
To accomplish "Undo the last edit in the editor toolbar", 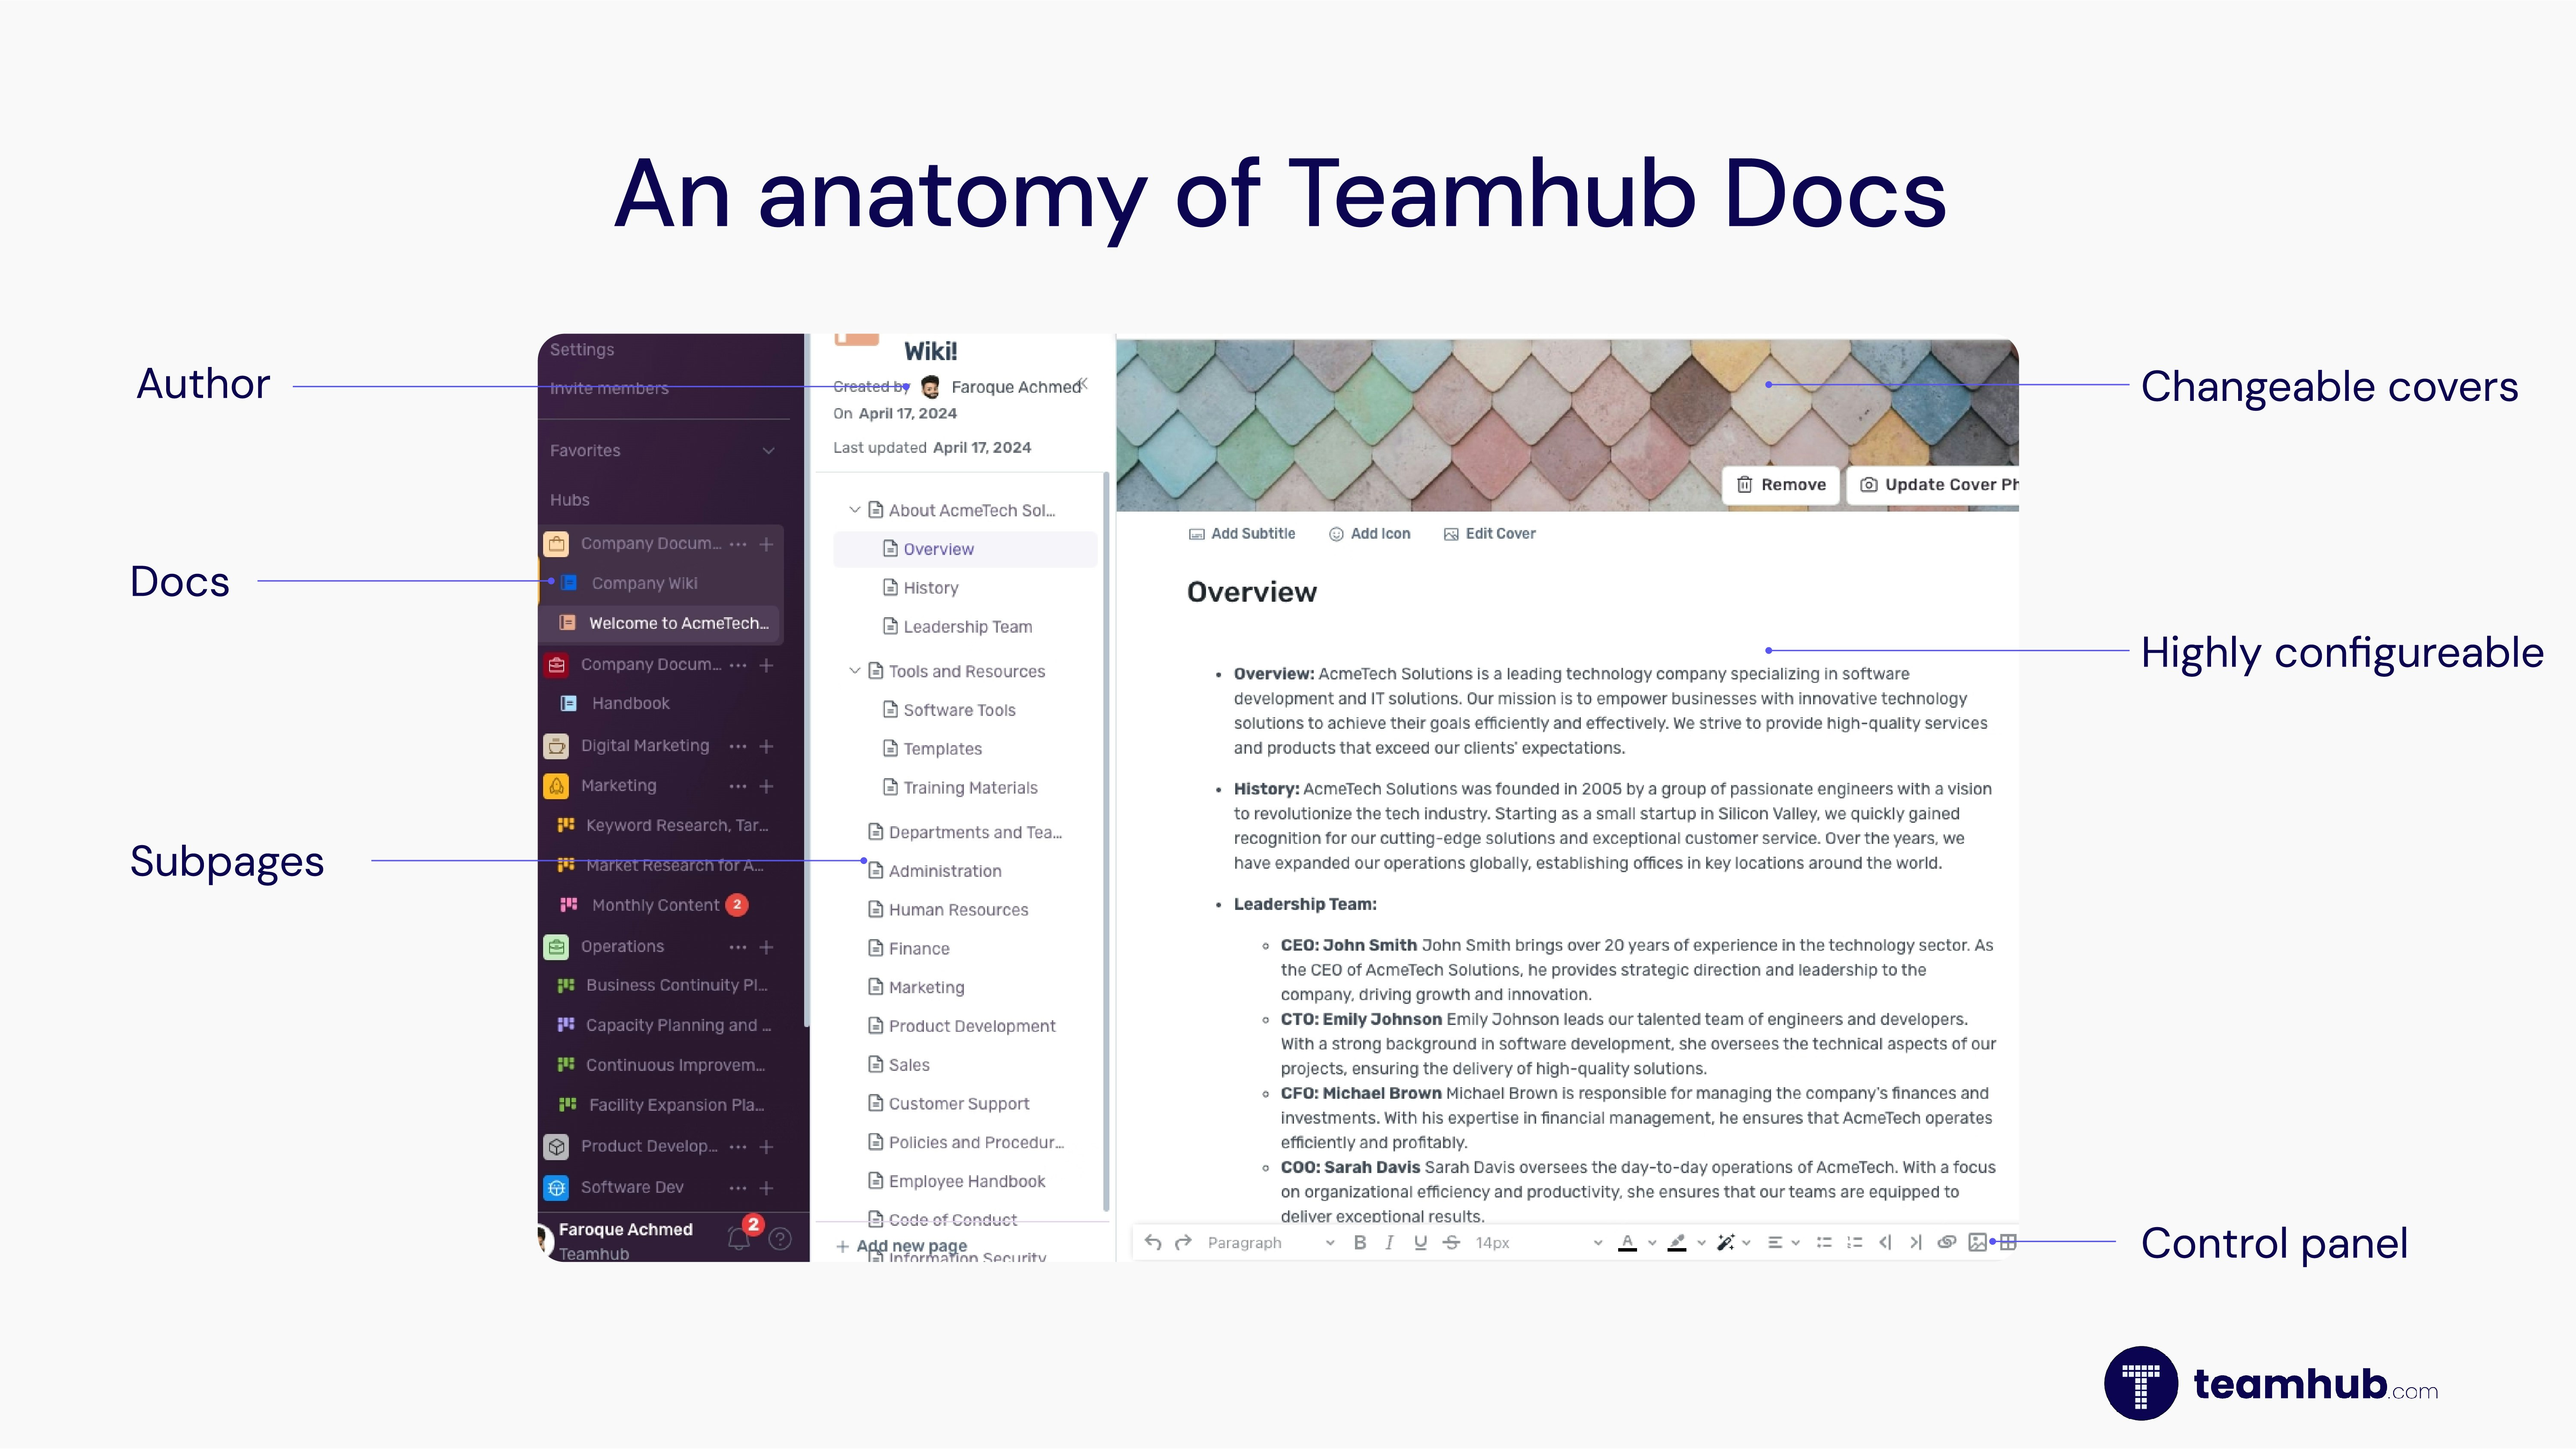I will (1153, 1242).
